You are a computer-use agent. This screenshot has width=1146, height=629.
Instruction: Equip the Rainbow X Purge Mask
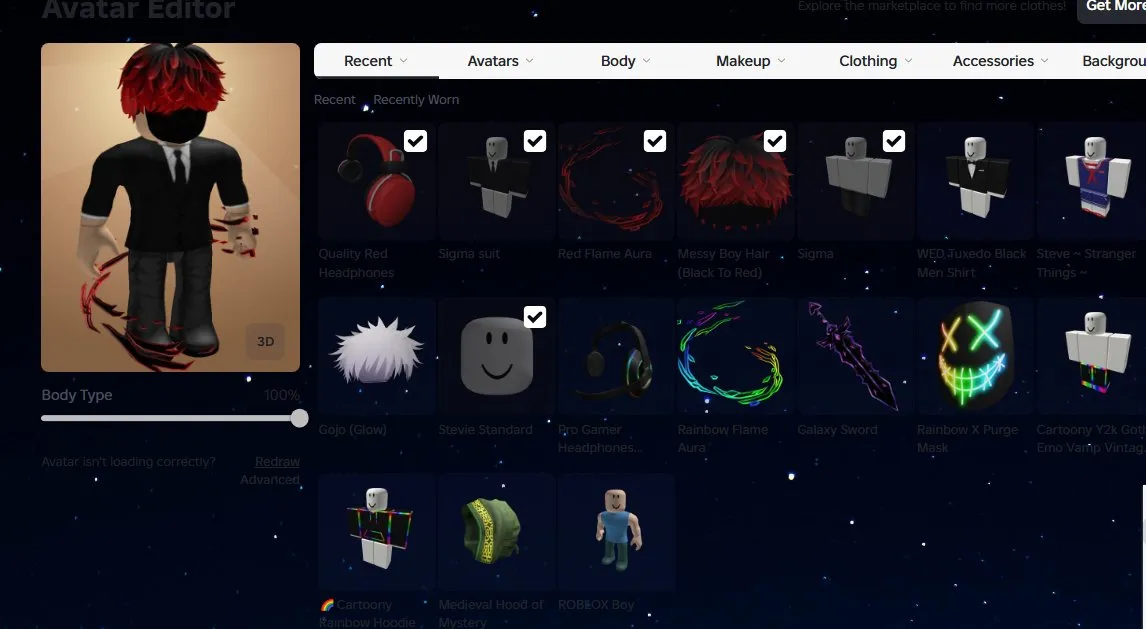coord(975,357)
